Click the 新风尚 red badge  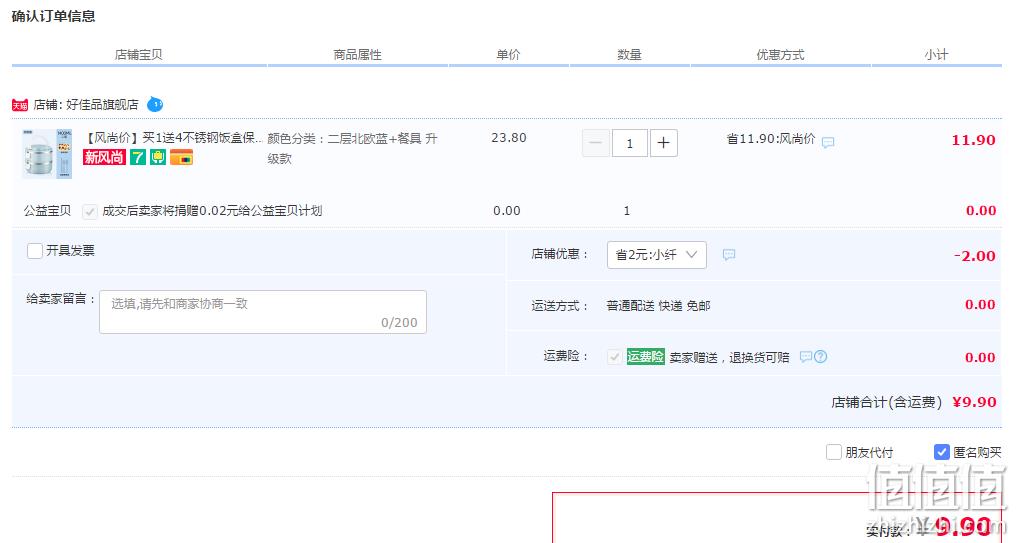pyautogui.click(x=104, y=157)
